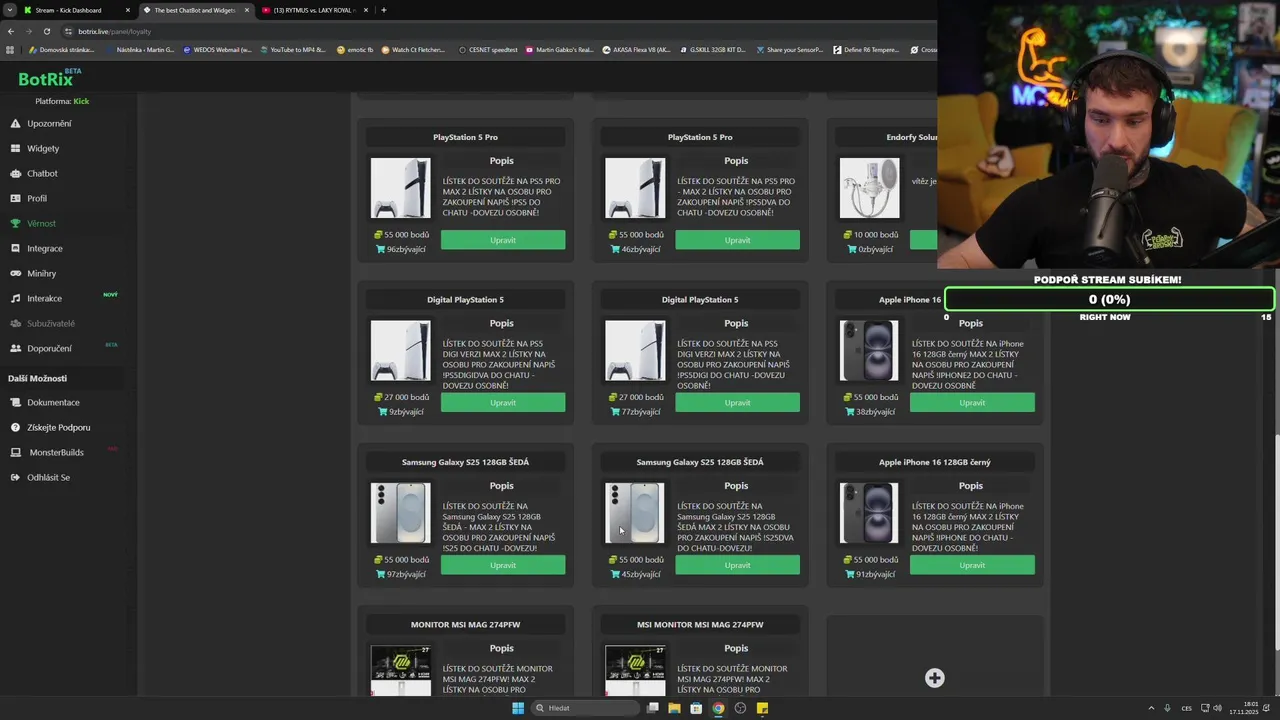
Task: Open the Profil page
Action: tap(36, 198)
